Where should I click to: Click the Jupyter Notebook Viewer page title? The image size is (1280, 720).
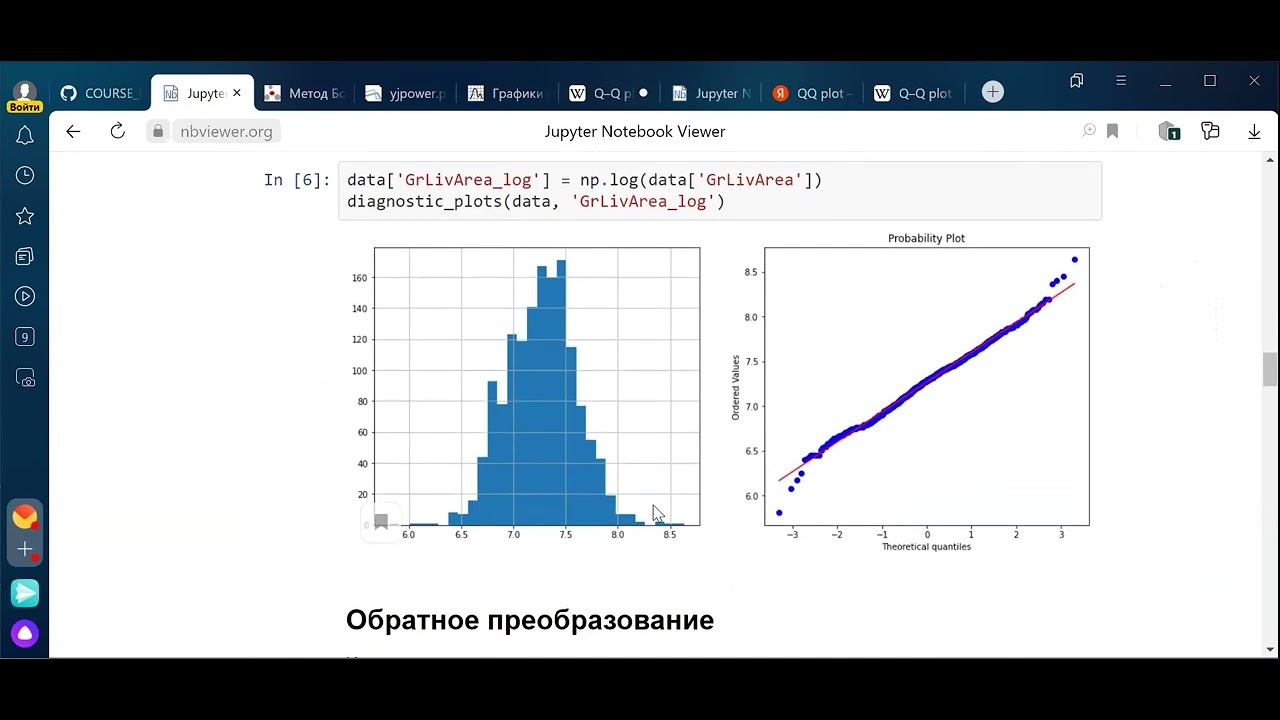tap(635, 131)
